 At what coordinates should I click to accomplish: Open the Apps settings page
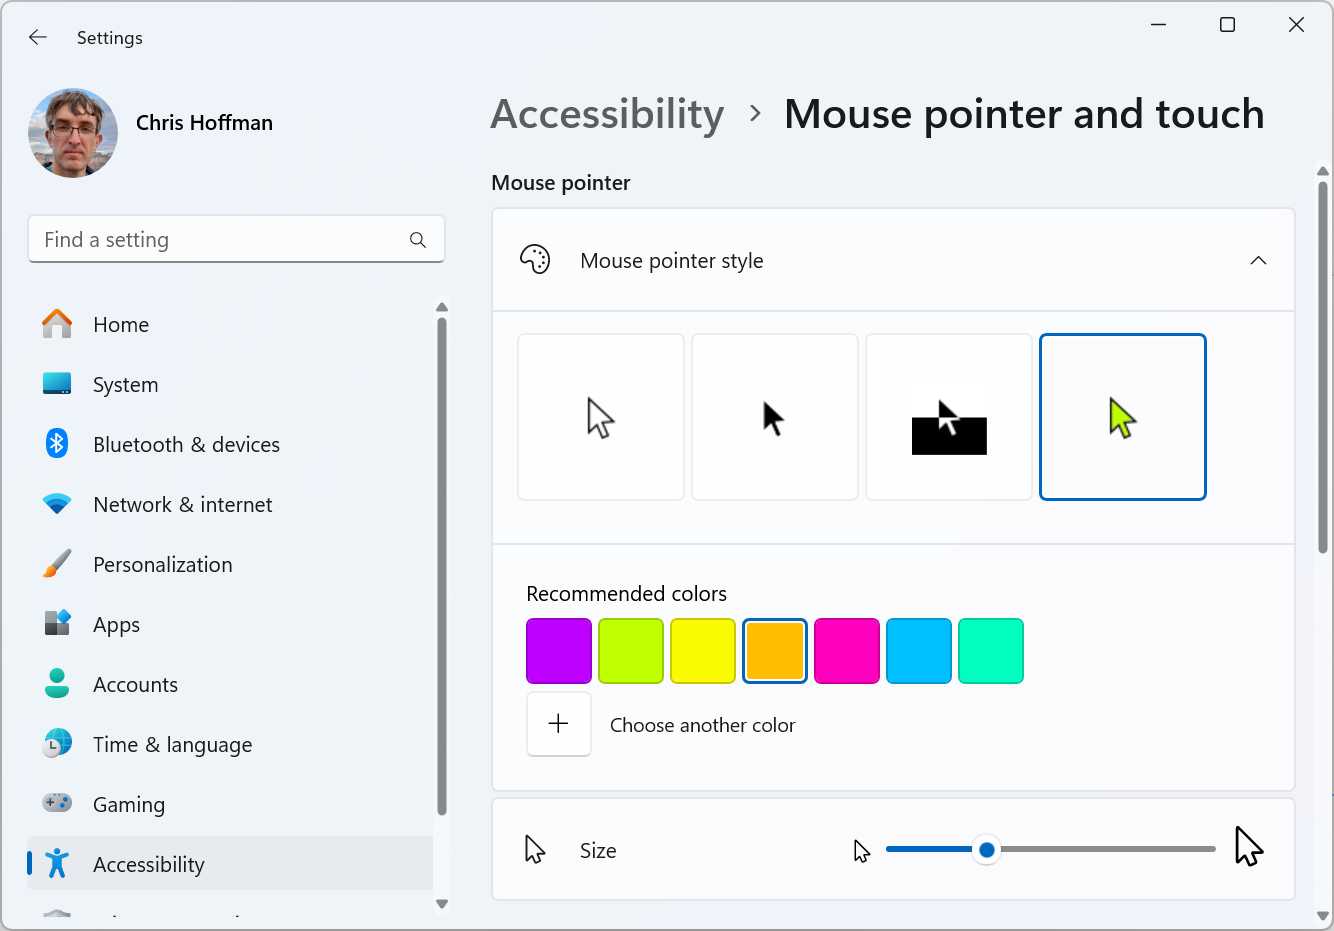click(116, 624)
